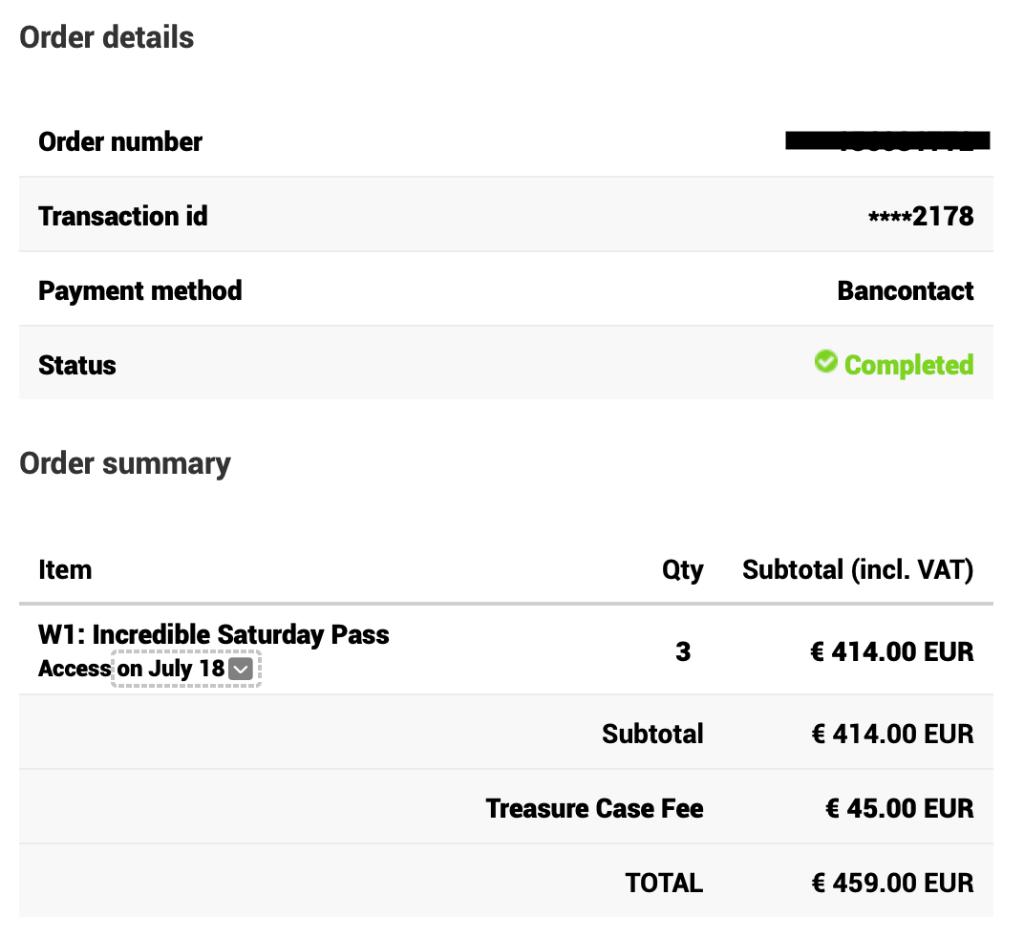The image size is (1024, 938).
Task: Select the Subtotal (incl. VAT) column header
Action: pyautogui.click(x=855, y=567)
